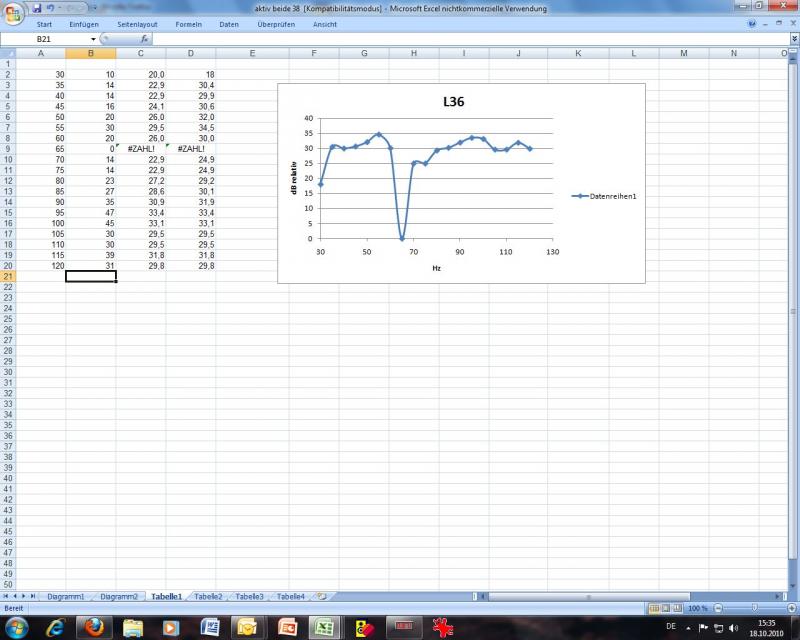Open the Einfügen ribbon tab
The height and width of the screenshot is (640, 800).
tap(84, 23)
